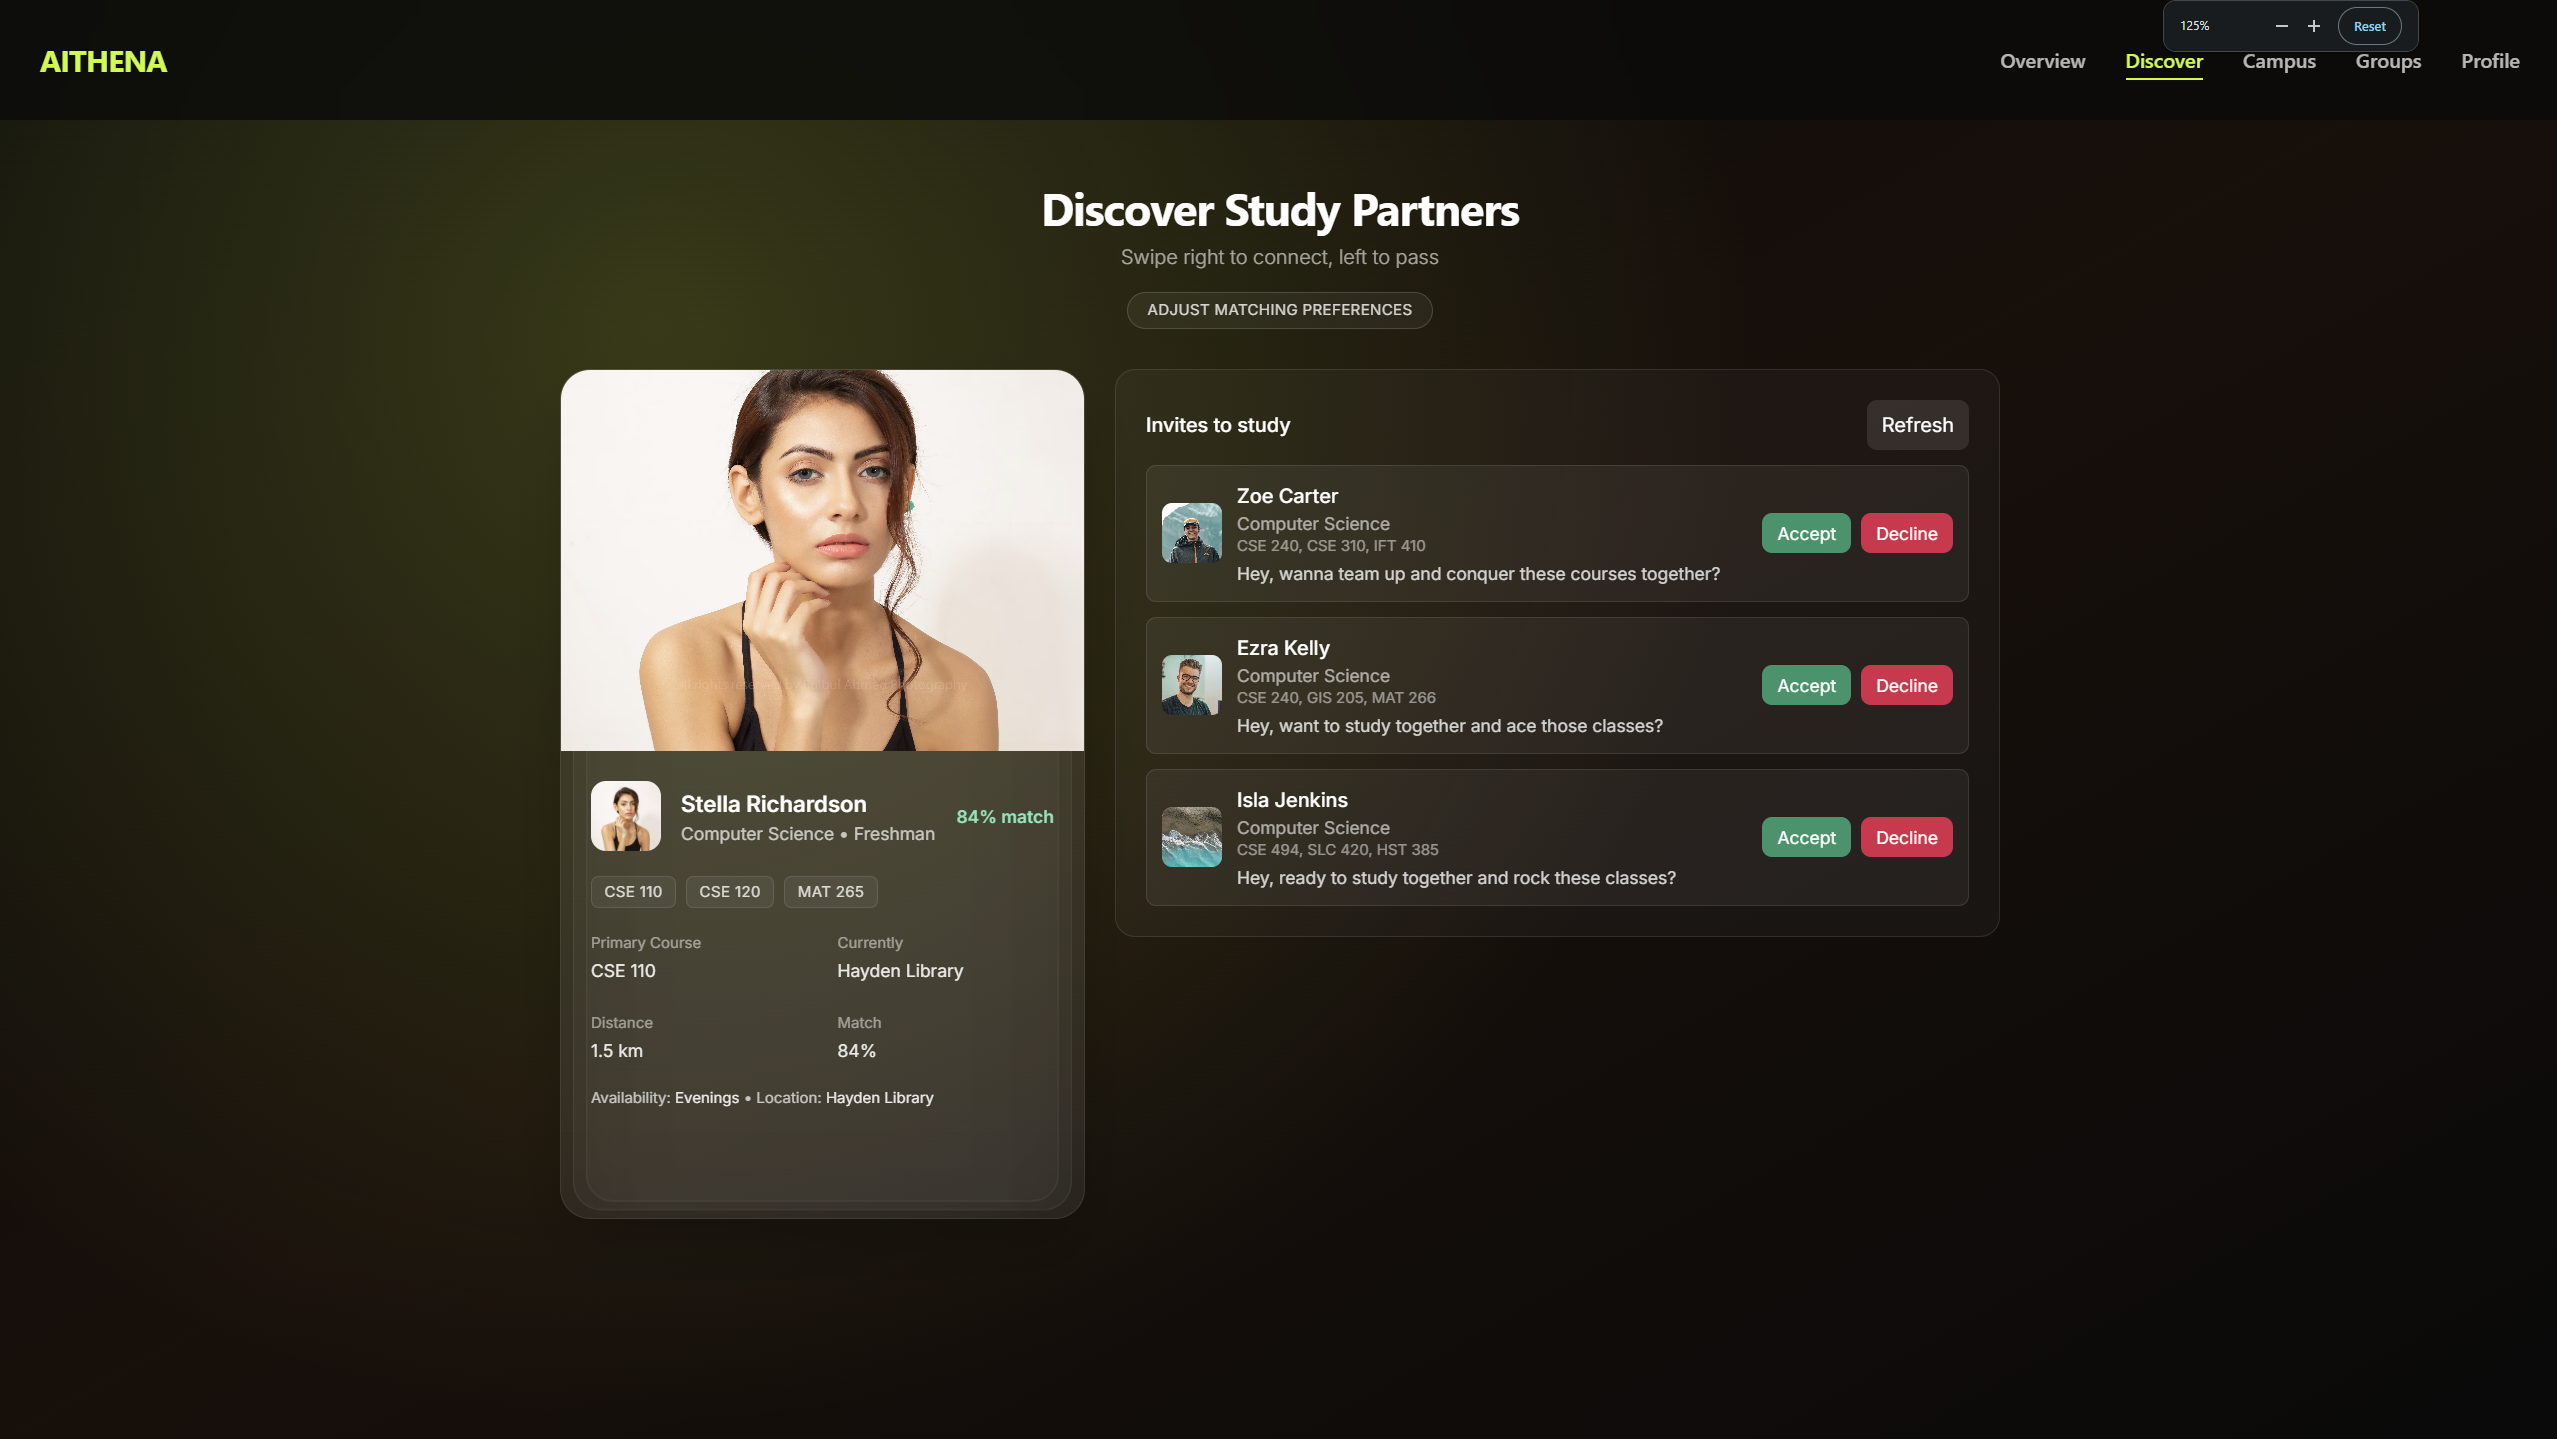Accept Isla Jenkins' invite
This screenshot has width=2557, height=1439.
pyautogui.click(x=1805, y=838)
